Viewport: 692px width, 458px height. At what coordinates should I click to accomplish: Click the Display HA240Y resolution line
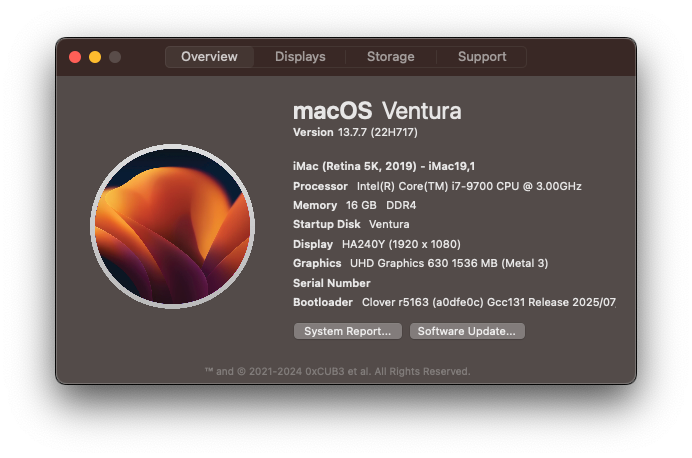point(377,244)
